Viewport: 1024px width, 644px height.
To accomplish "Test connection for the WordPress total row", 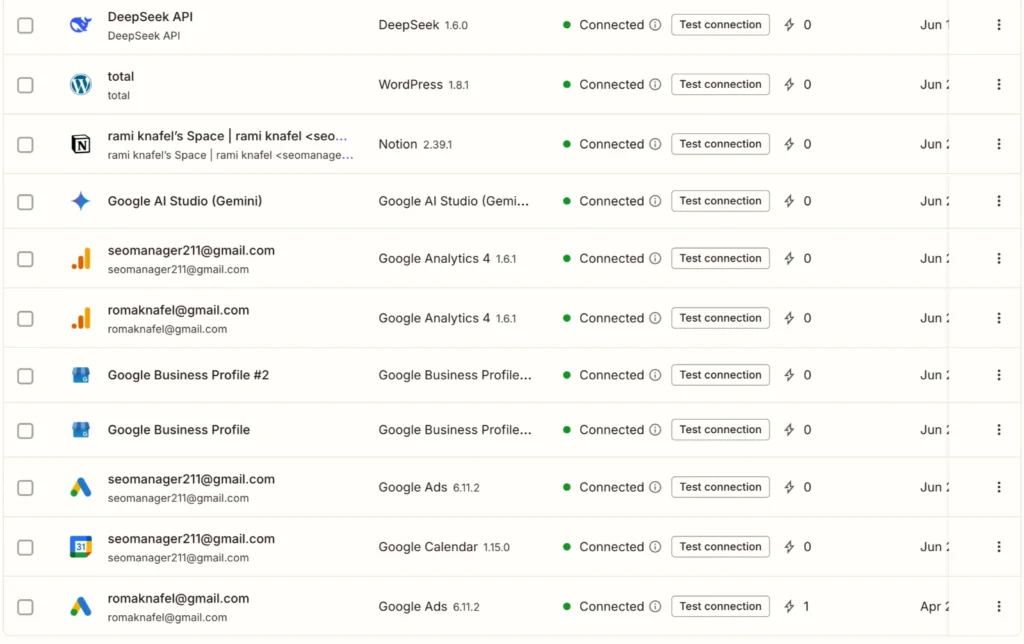I will (x=720, y=84).
